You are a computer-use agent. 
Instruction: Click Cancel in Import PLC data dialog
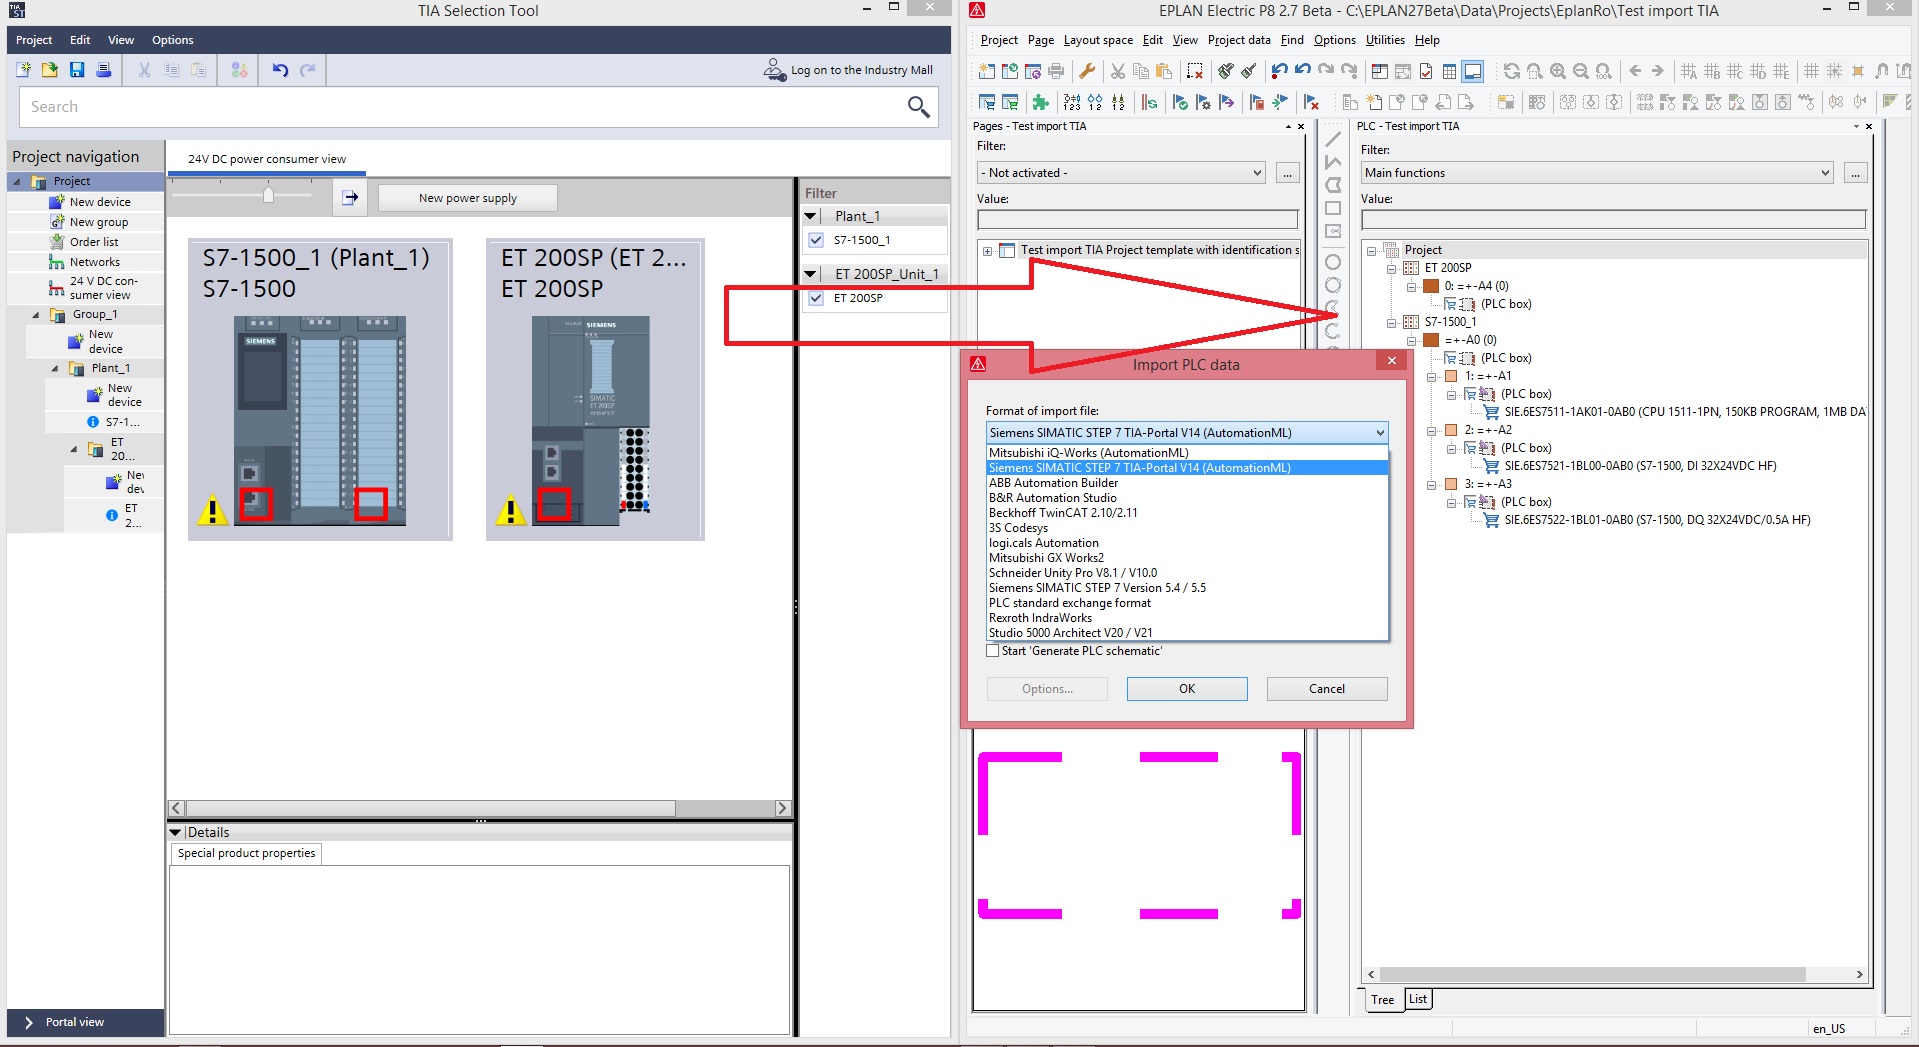[x=1327, y=689]
